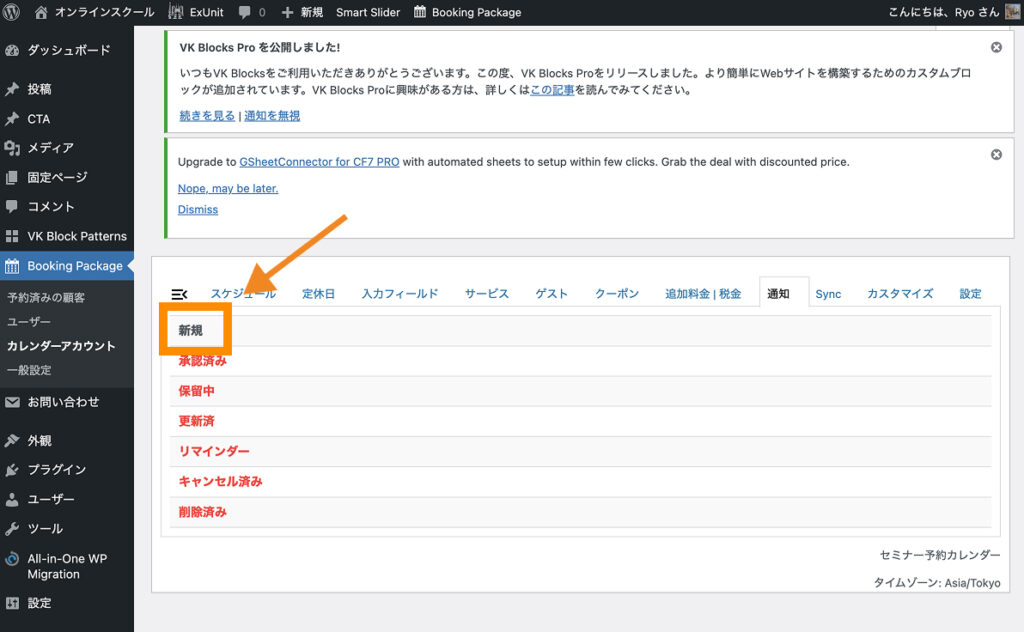Dismiss the VK Blocks Pro notice
The height and width of the screenshot is (632, 1024).
click(996, 47)
